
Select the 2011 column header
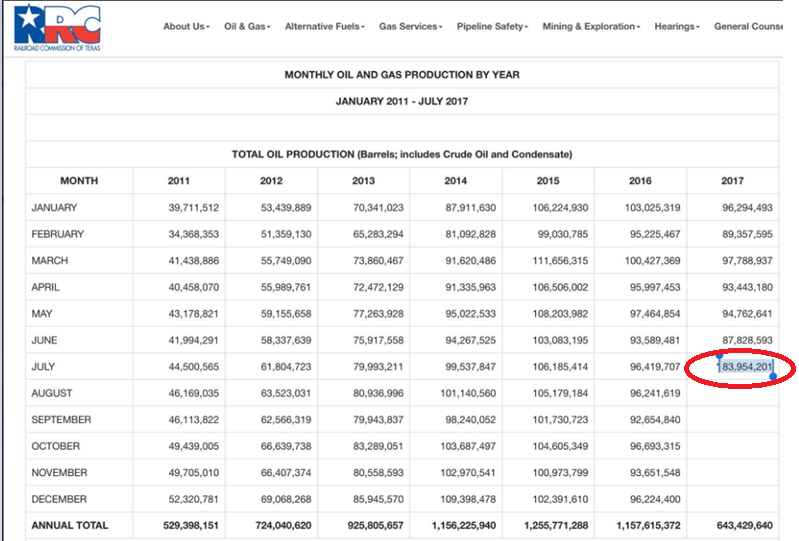[x=178, y=181]
